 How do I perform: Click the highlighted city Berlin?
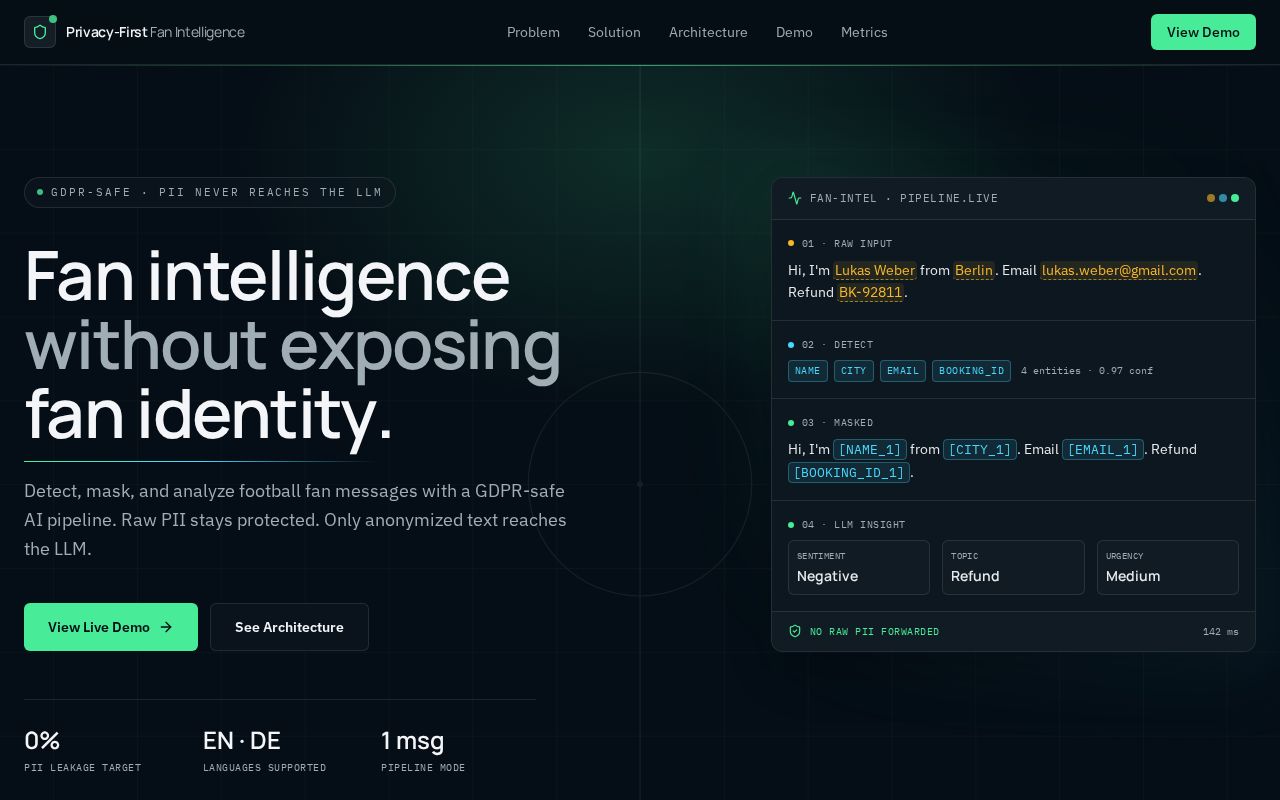(974, 270)
